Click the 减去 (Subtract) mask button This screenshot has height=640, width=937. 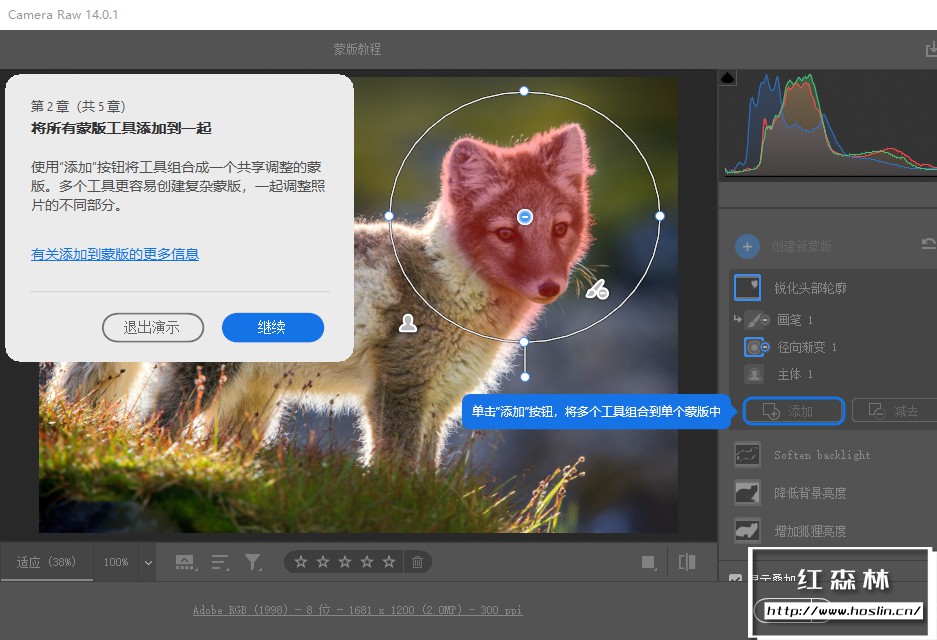[891, 411]
